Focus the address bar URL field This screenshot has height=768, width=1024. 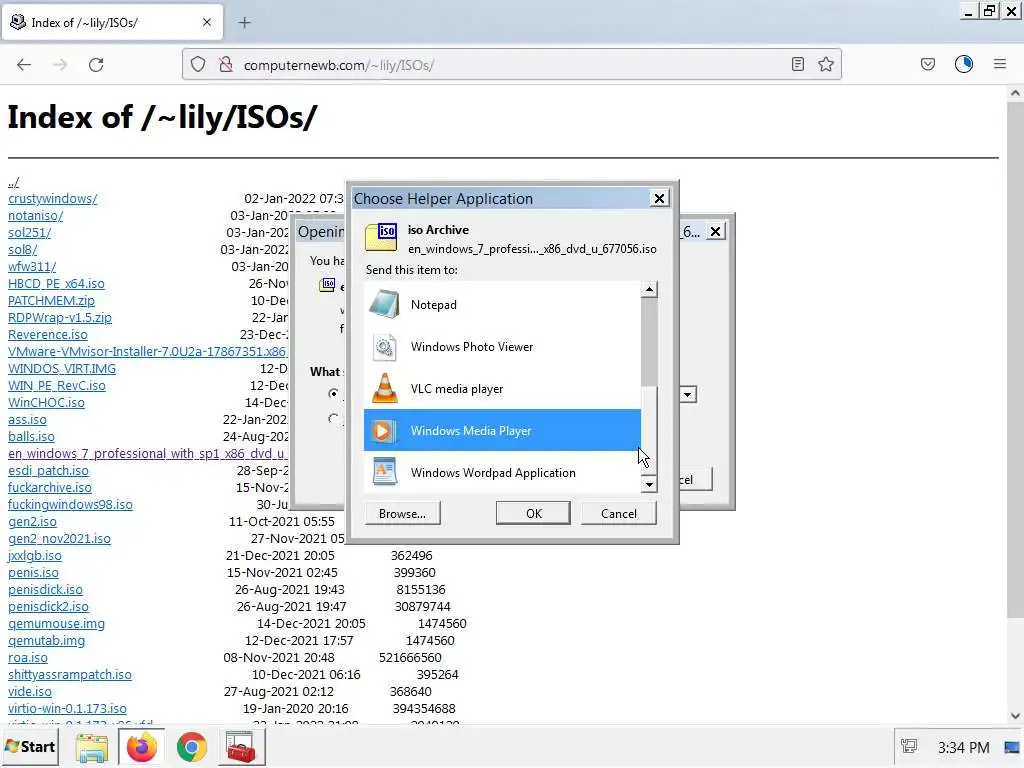click(x=509, y=65)
